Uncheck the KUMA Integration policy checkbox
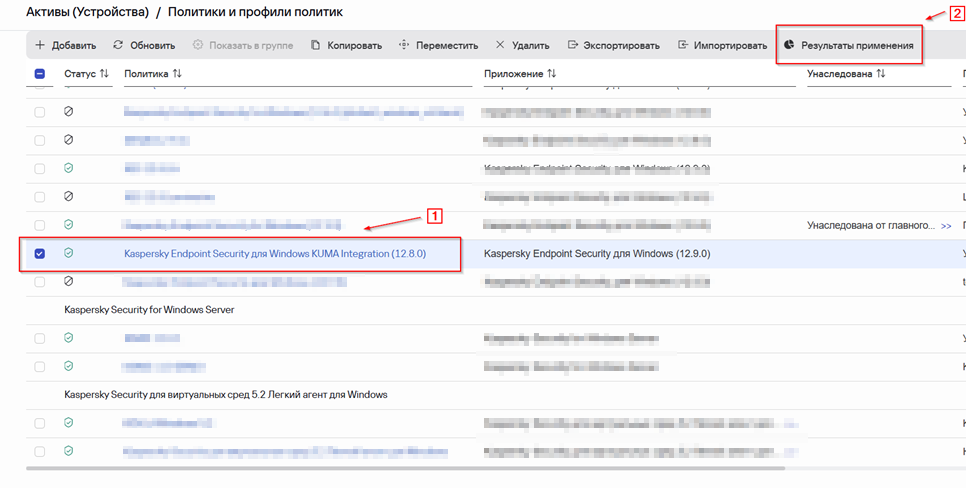Screen dimensions: 966x488 (40, 254)
